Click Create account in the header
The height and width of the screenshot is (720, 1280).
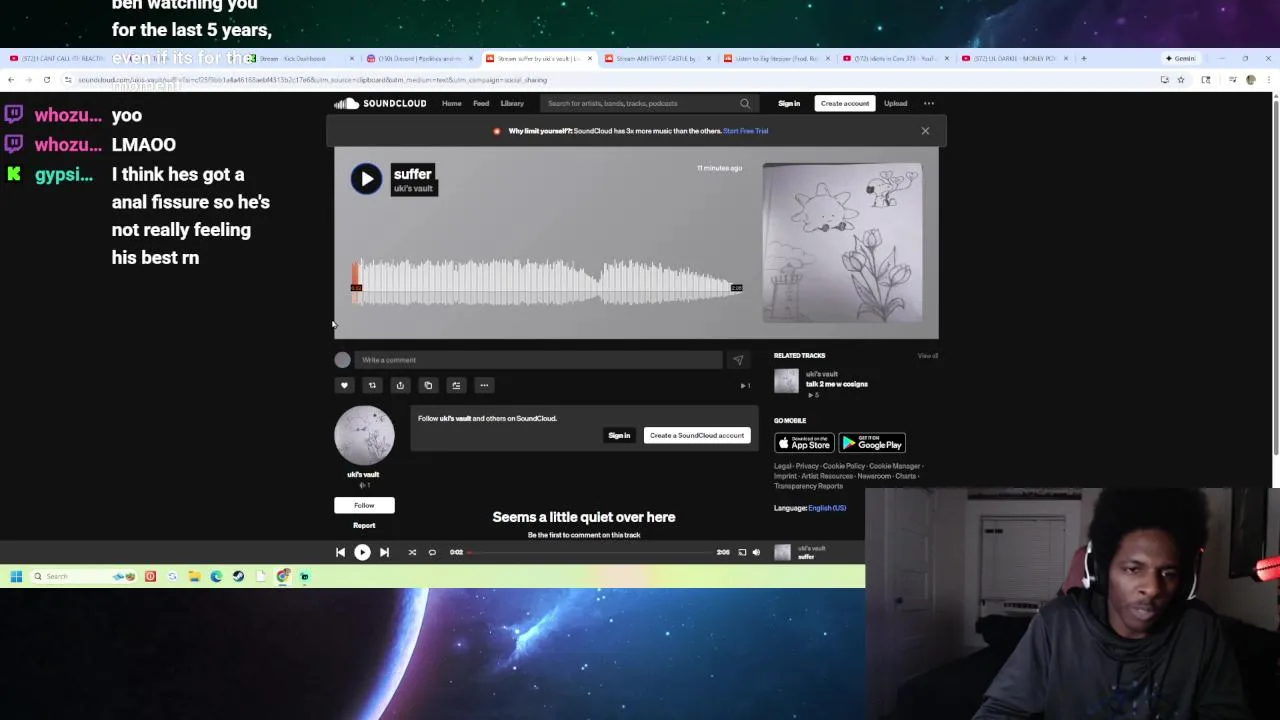(x=845, y=103)
